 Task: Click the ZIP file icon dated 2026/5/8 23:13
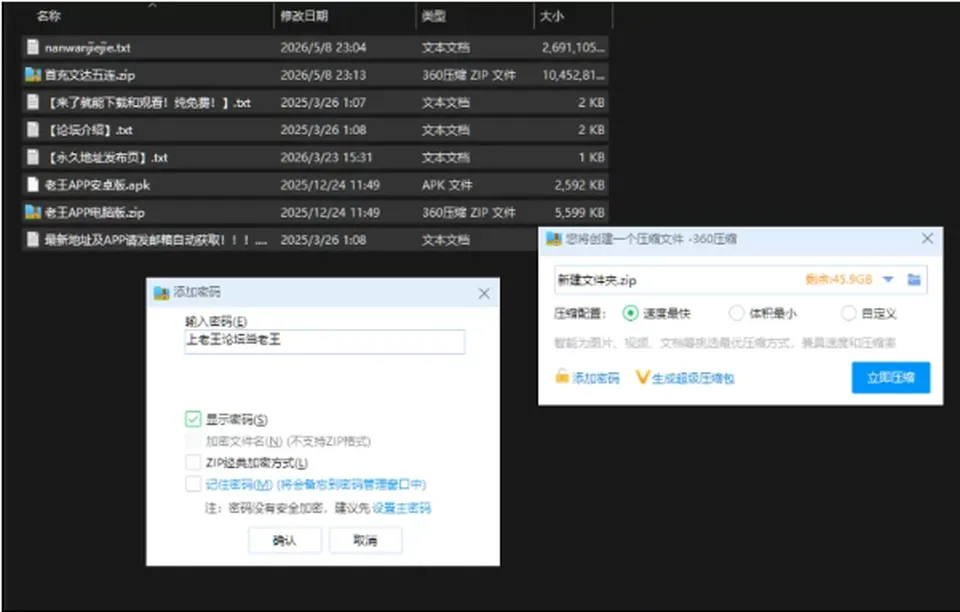(x=33, y=75)
